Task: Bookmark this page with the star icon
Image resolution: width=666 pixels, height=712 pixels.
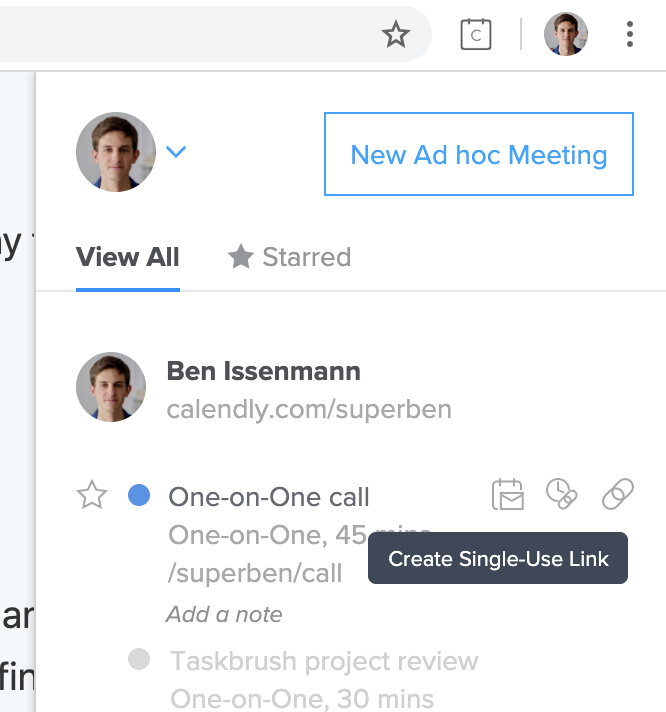Action: click(396, 34)
